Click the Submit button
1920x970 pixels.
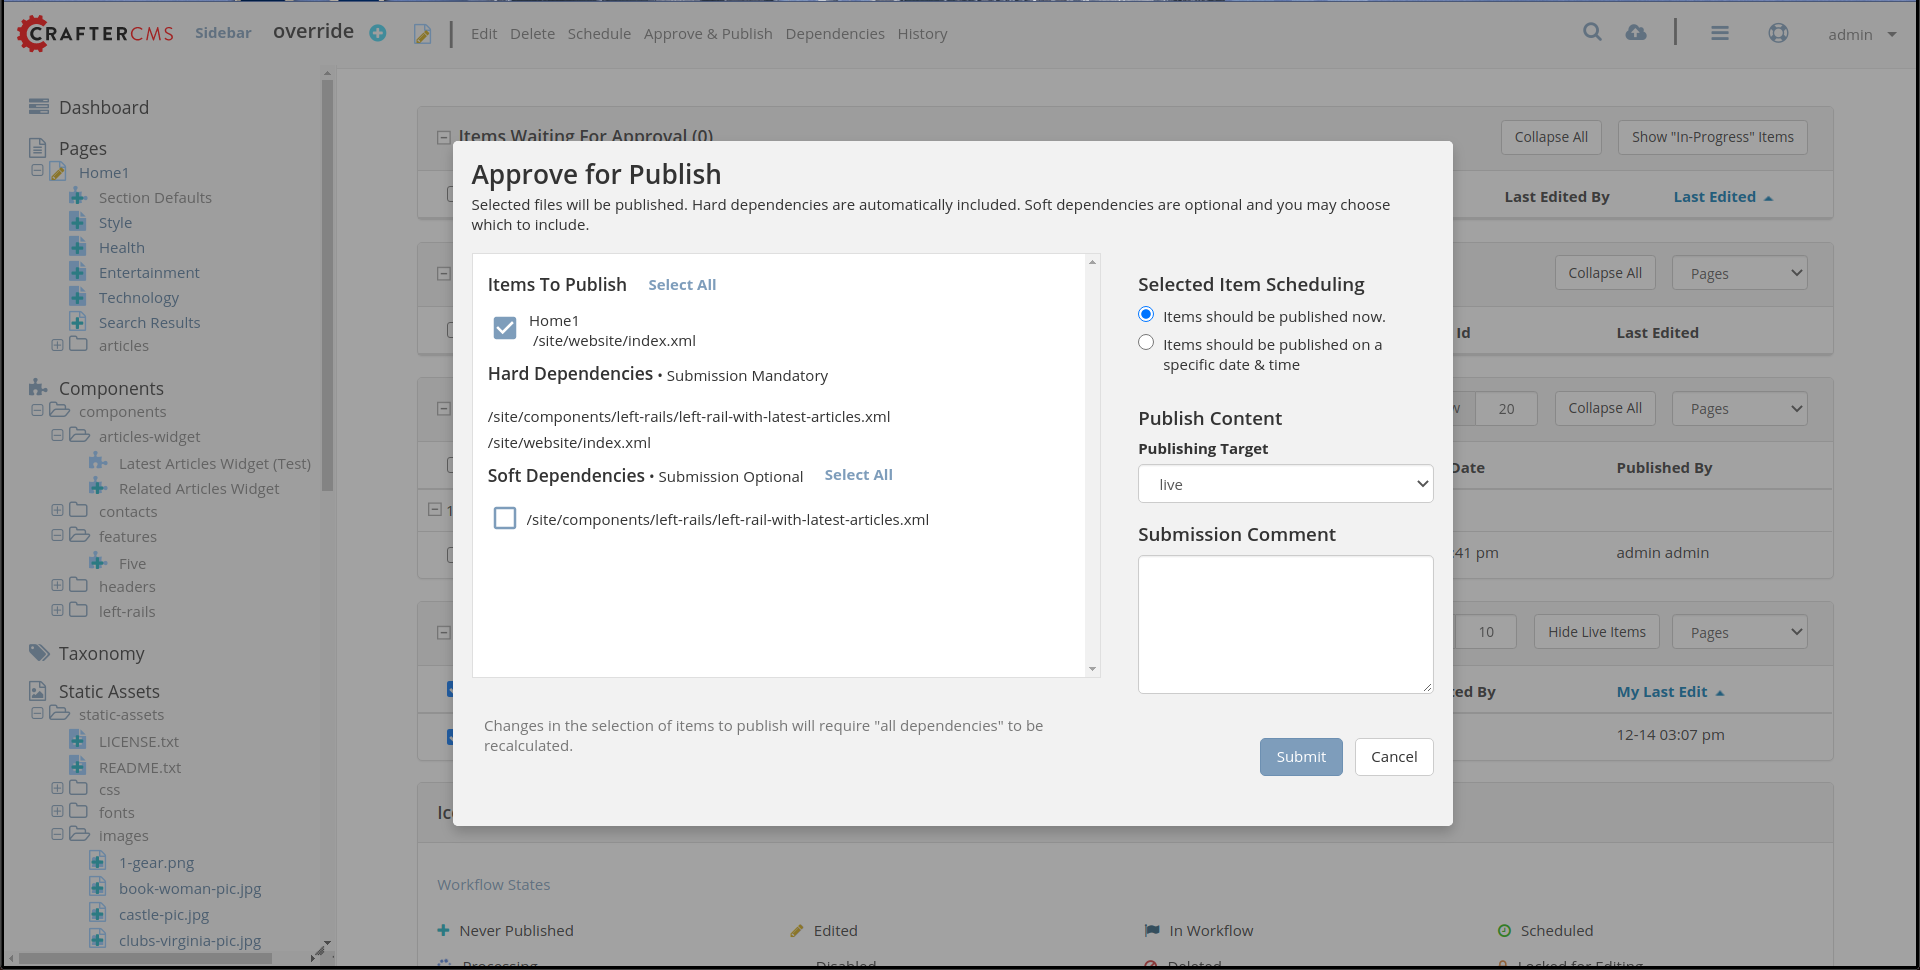(x=1301, y=757)
